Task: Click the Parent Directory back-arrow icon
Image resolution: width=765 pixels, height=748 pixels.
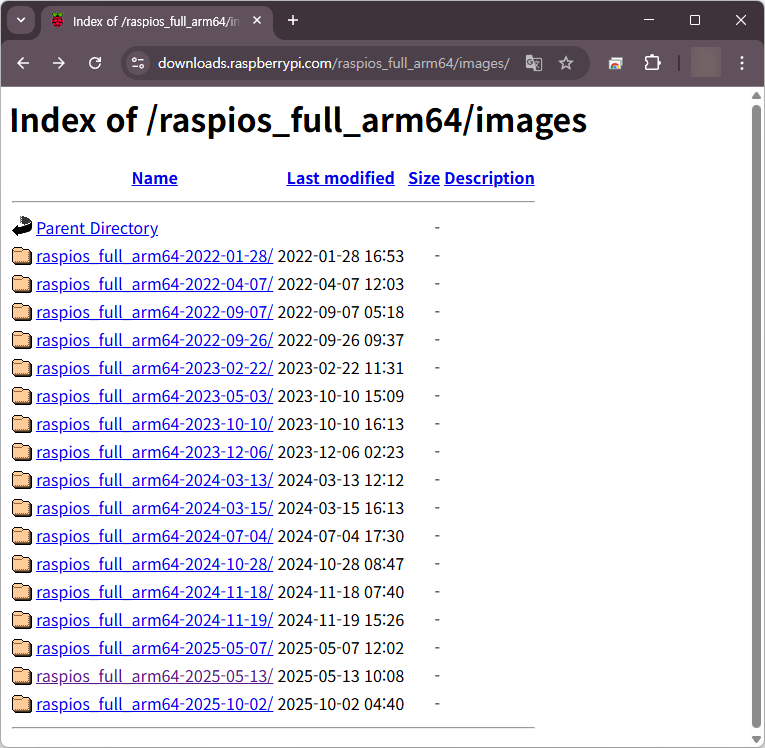Action: coord(22,226)
